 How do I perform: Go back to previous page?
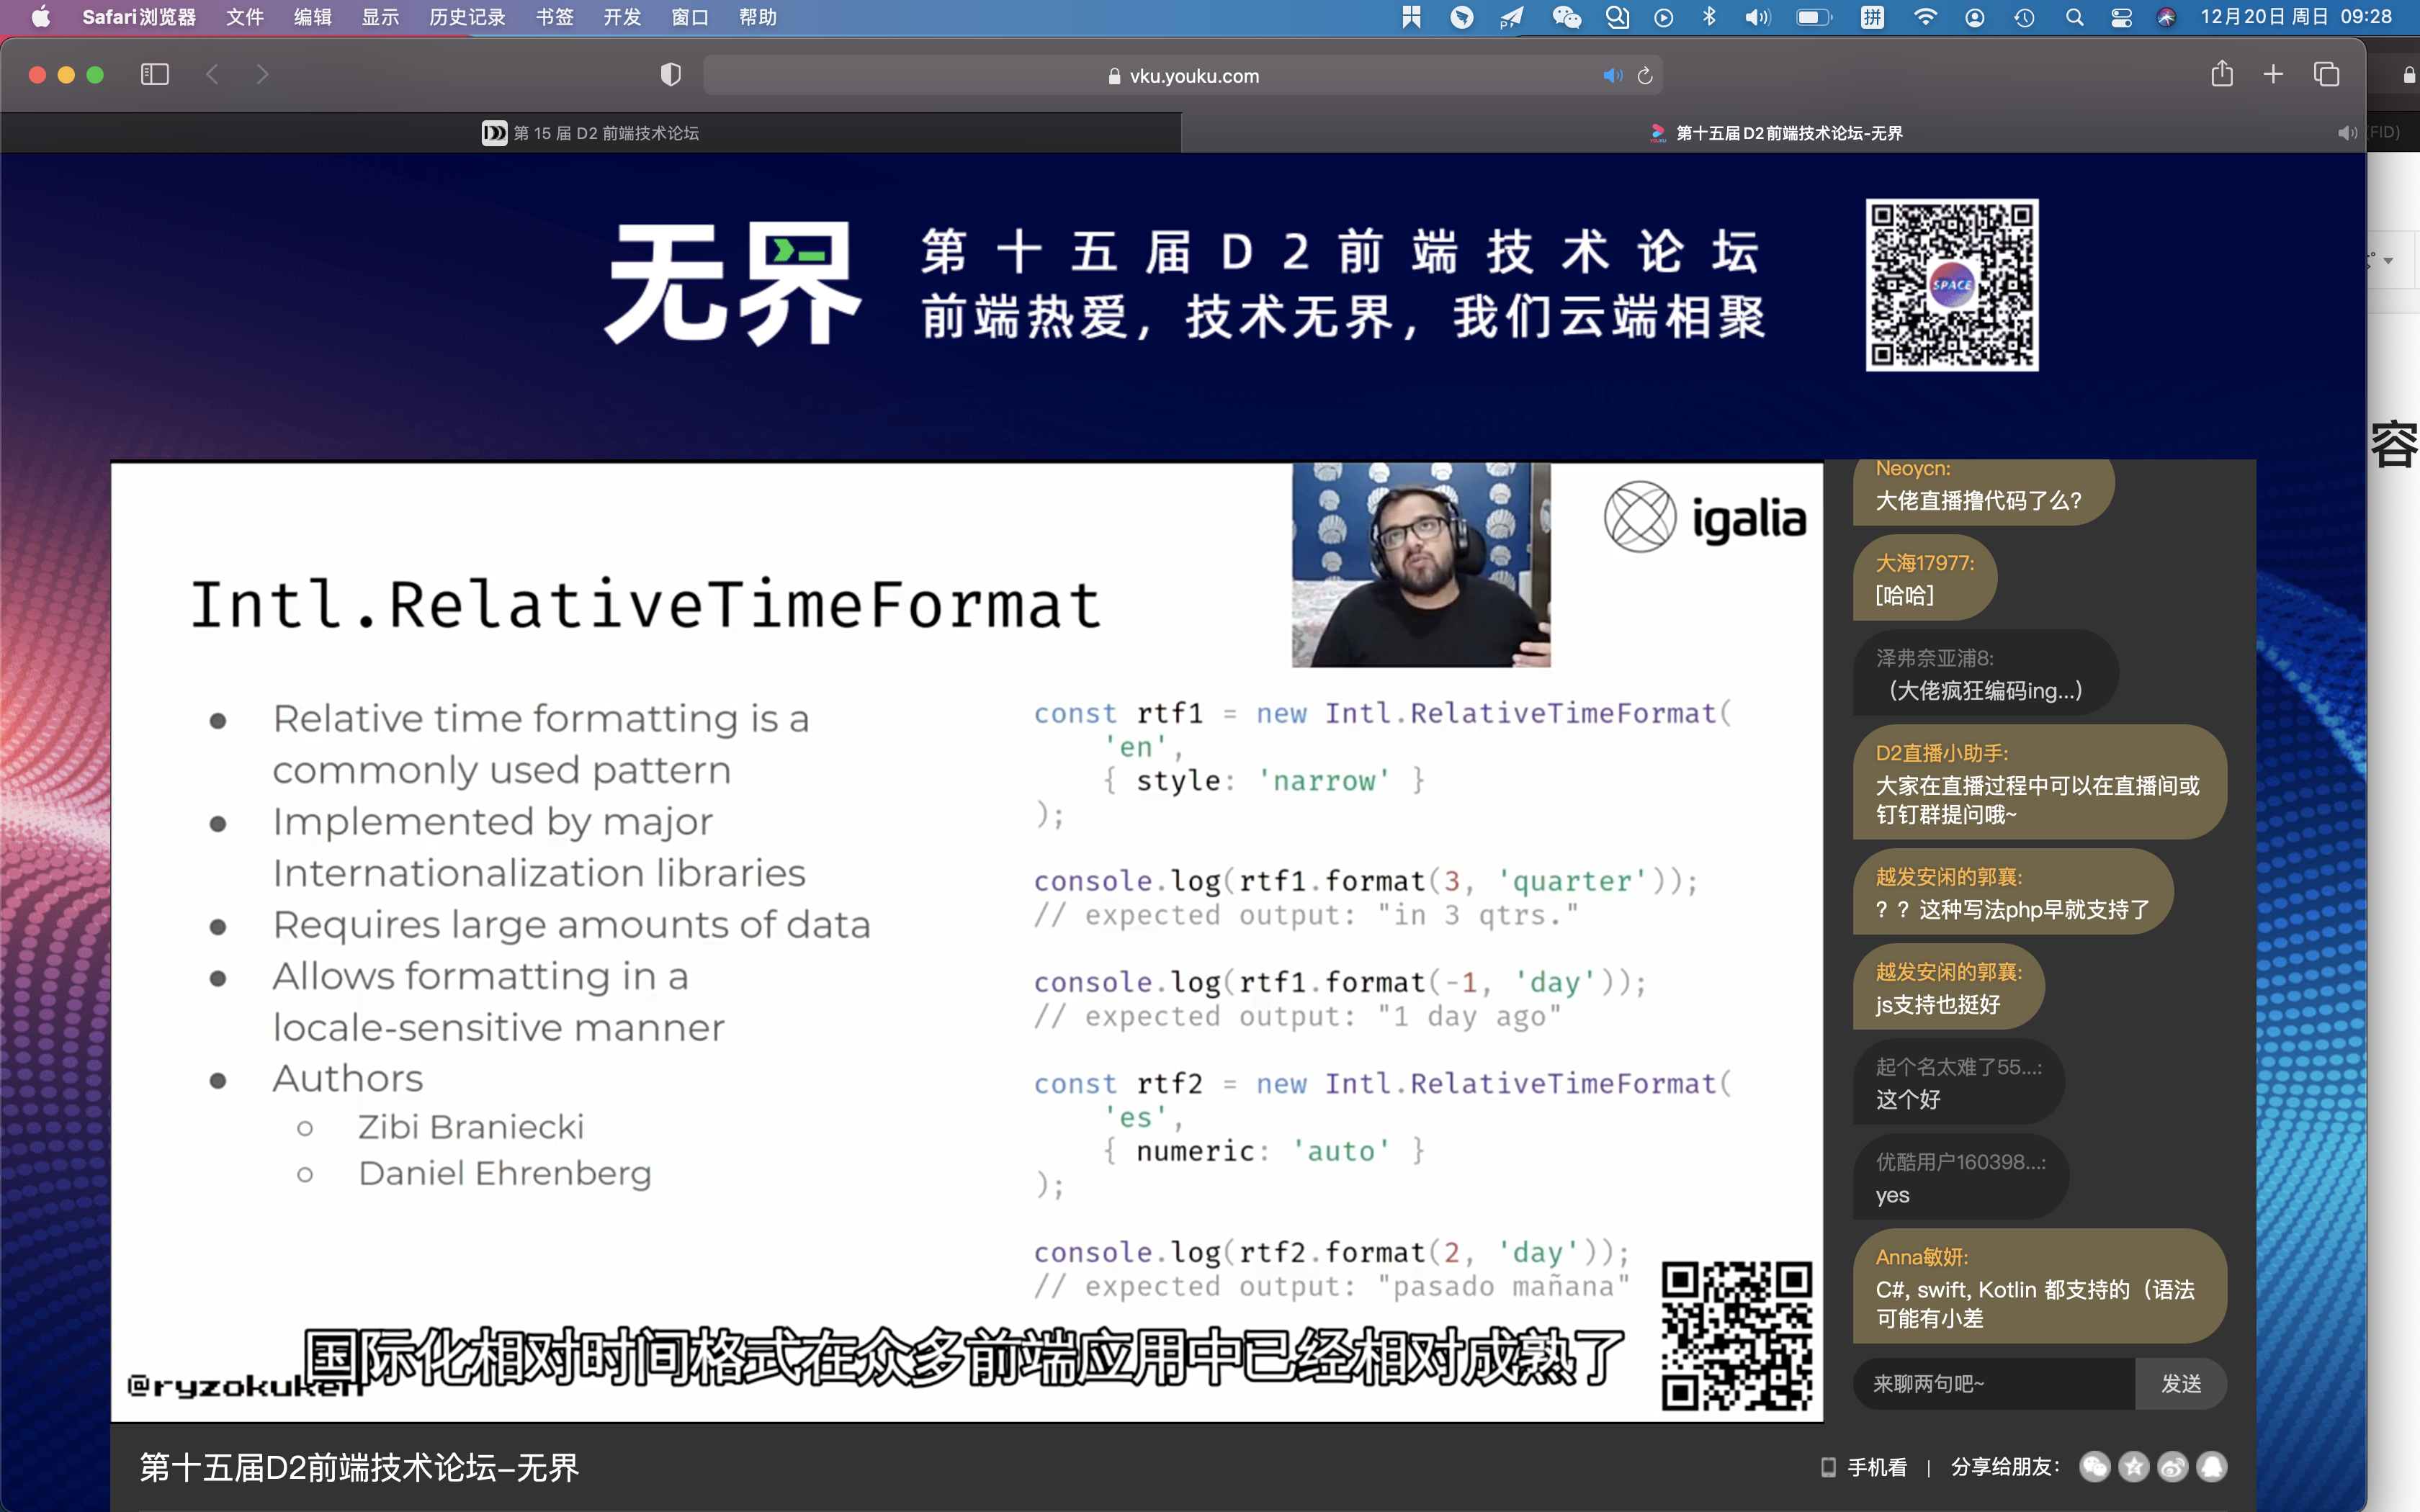212,75
